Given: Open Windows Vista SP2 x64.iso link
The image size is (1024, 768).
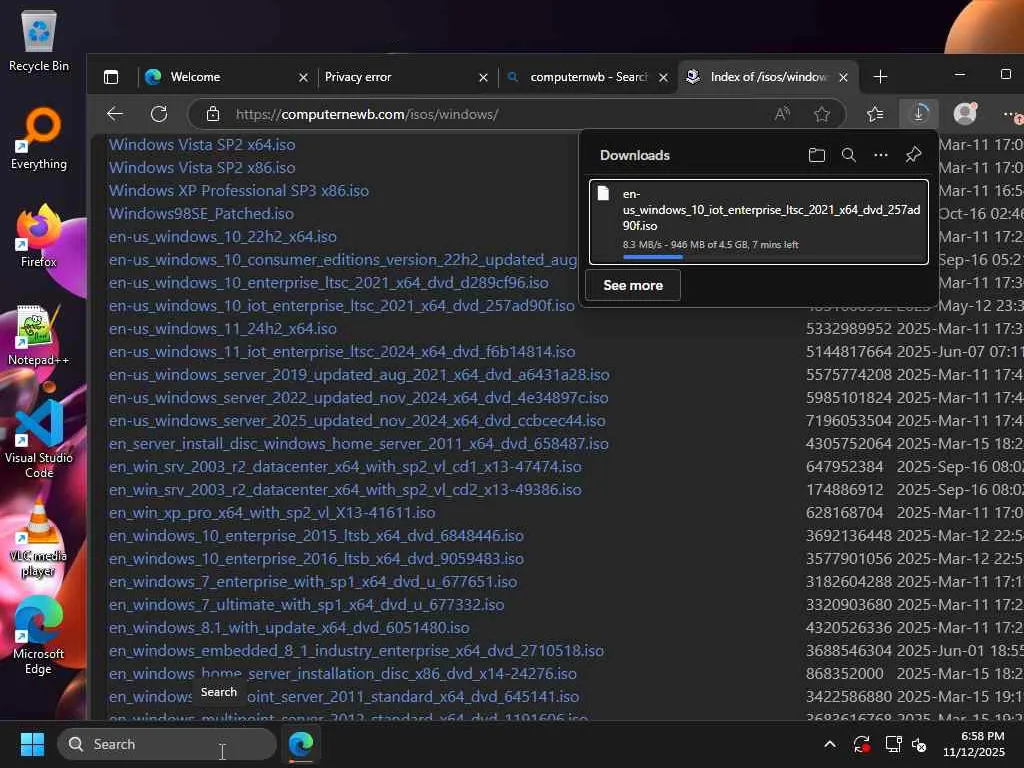Looking at the screenshot, I should (x=202, y=145).
